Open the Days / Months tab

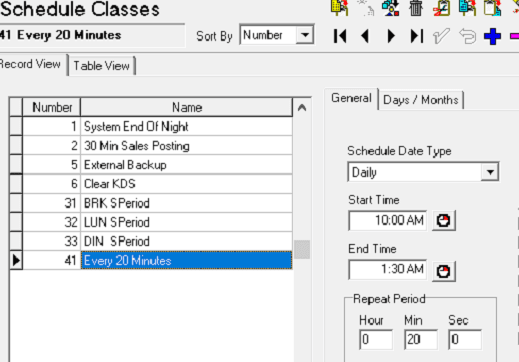point(421,100)
